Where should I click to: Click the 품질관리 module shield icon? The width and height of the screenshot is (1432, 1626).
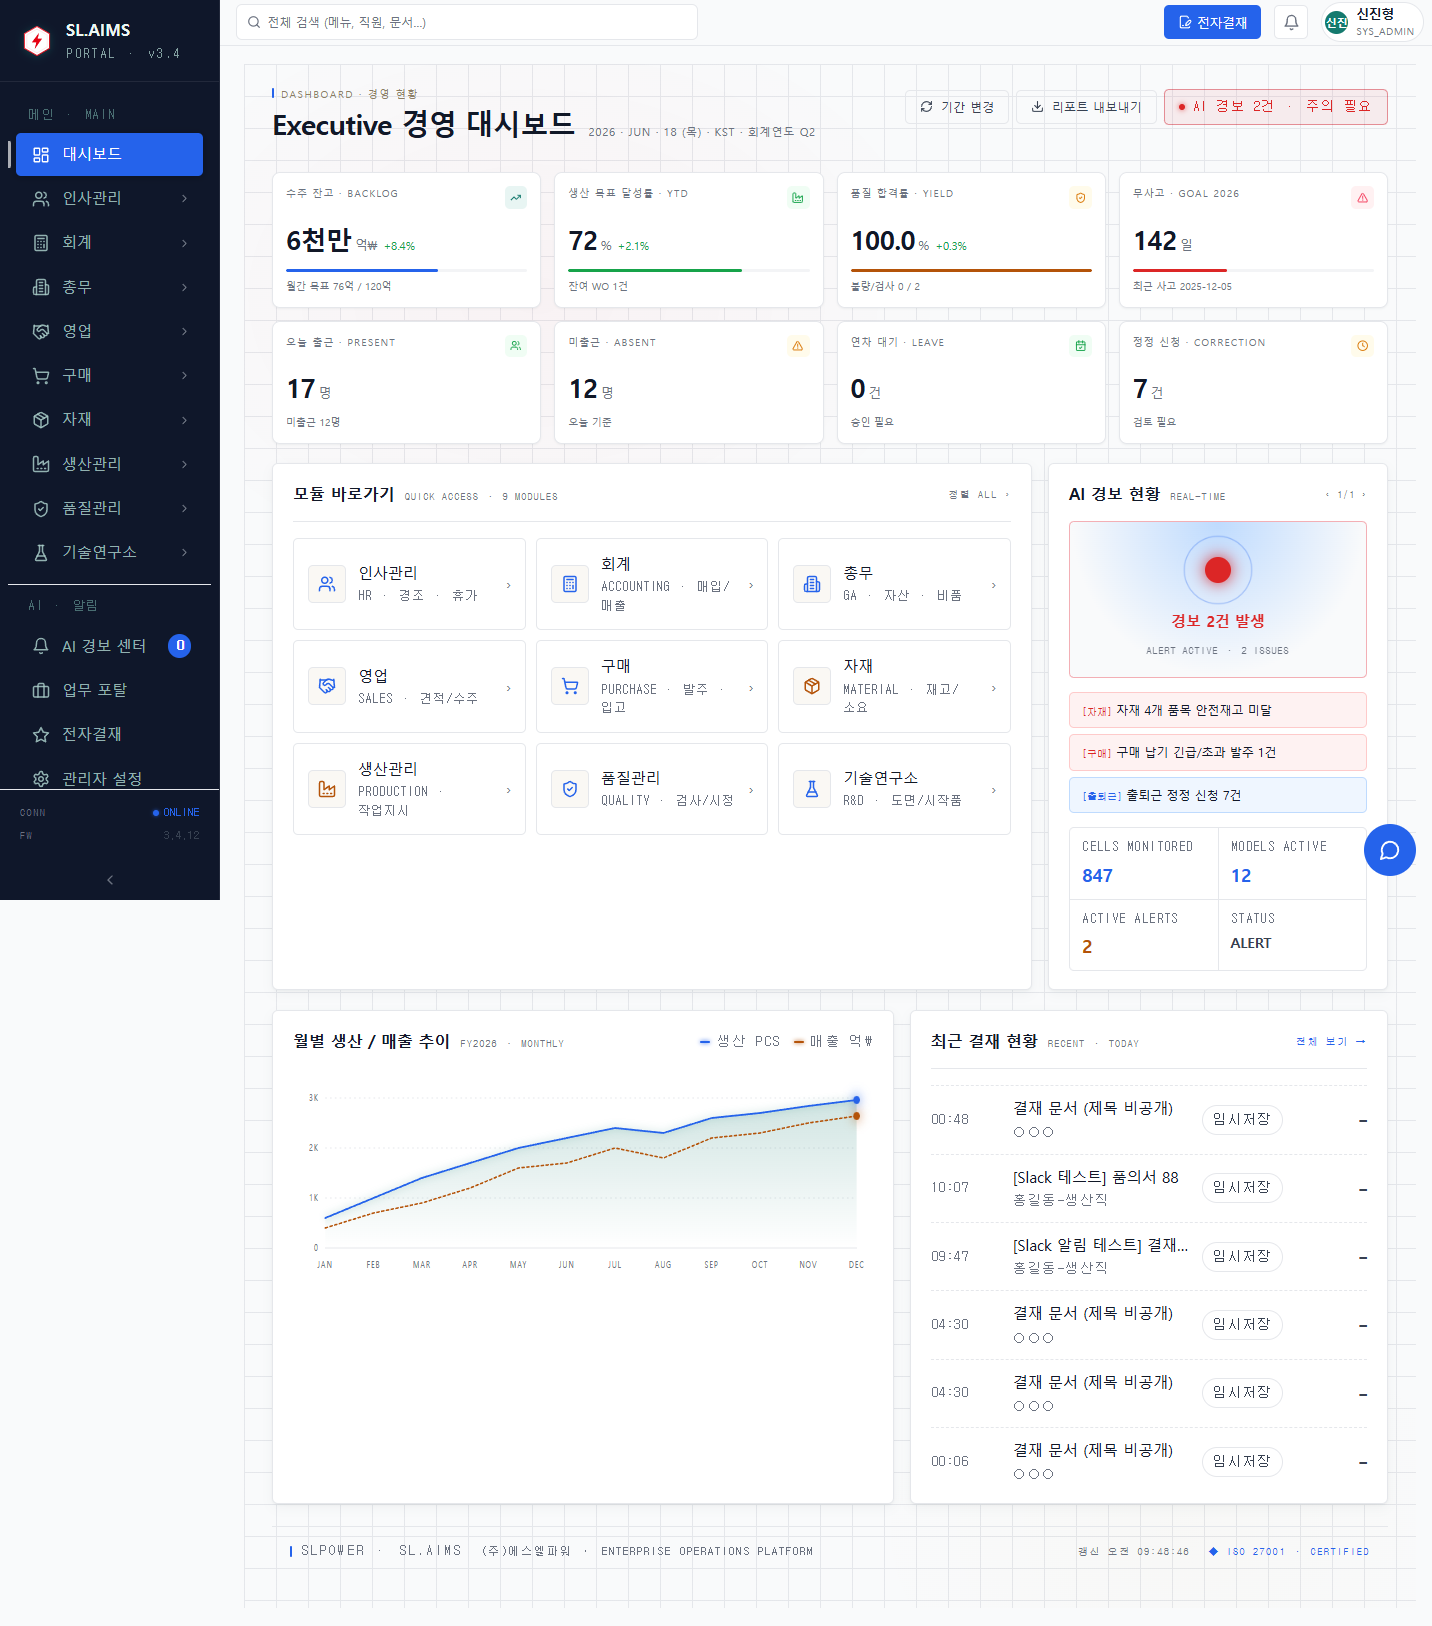[x=570, y=789]
